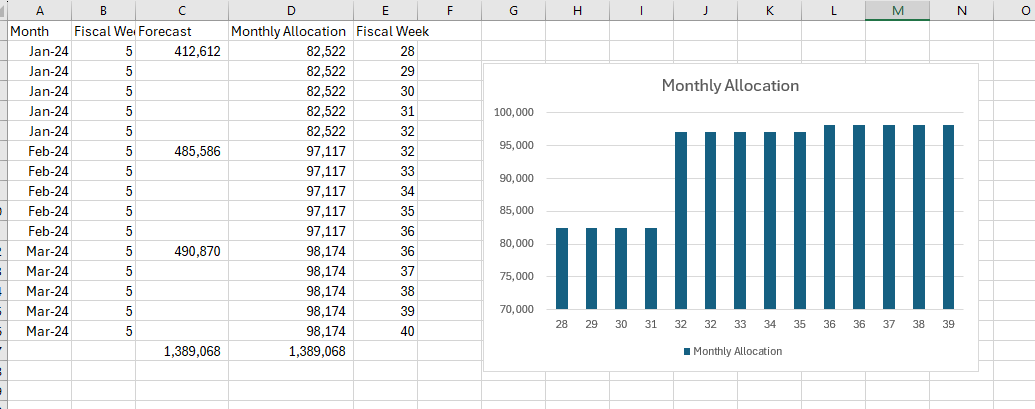Click the 75,000 label on chart axis

pyautogui.click(x=516, y=276)
